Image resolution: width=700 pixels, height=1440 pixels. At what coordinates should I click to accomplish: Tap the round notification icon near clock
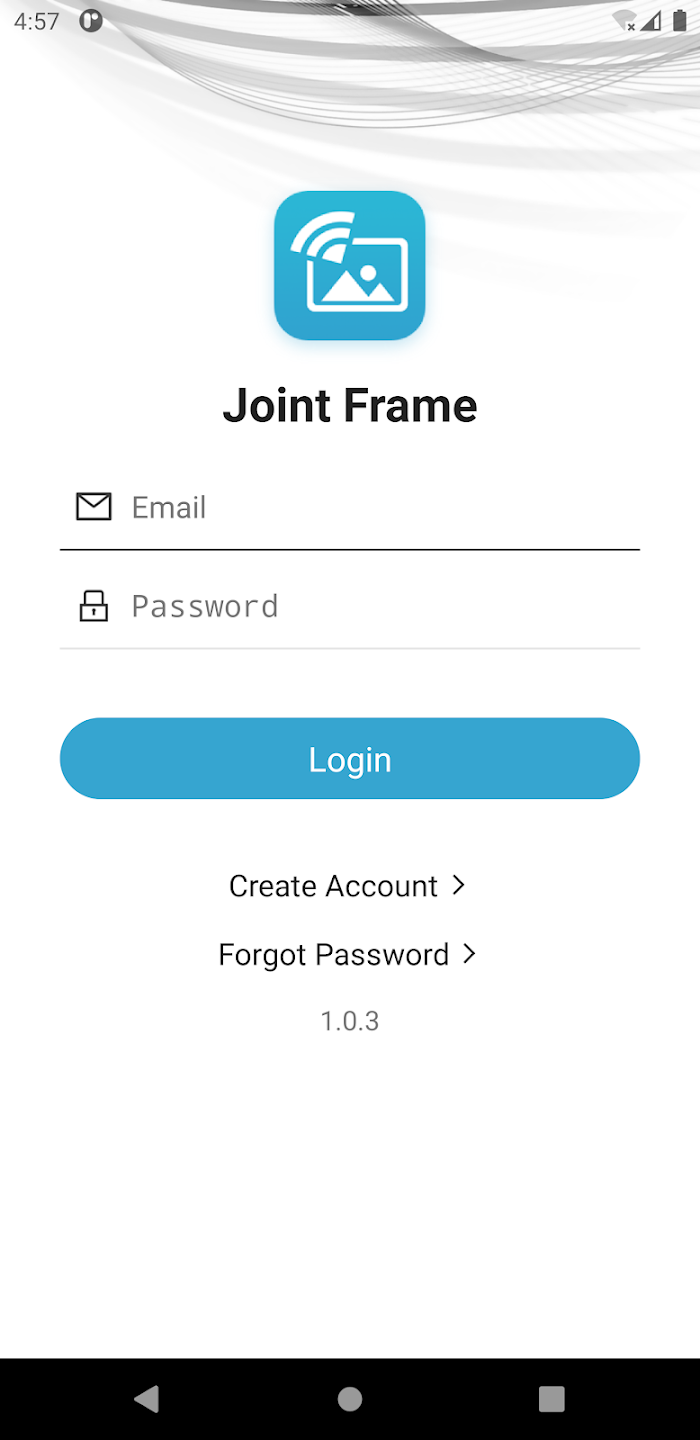pyautogui.click(x=91, y=21)
